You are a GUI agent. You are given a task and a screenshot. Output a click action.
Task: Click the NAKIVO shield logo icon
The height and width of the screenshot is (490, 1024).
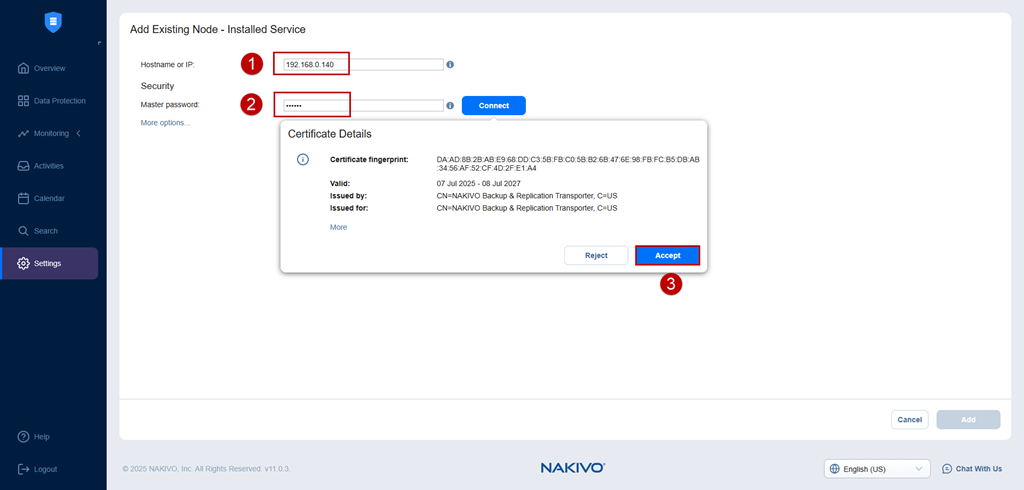coord(53,22)
